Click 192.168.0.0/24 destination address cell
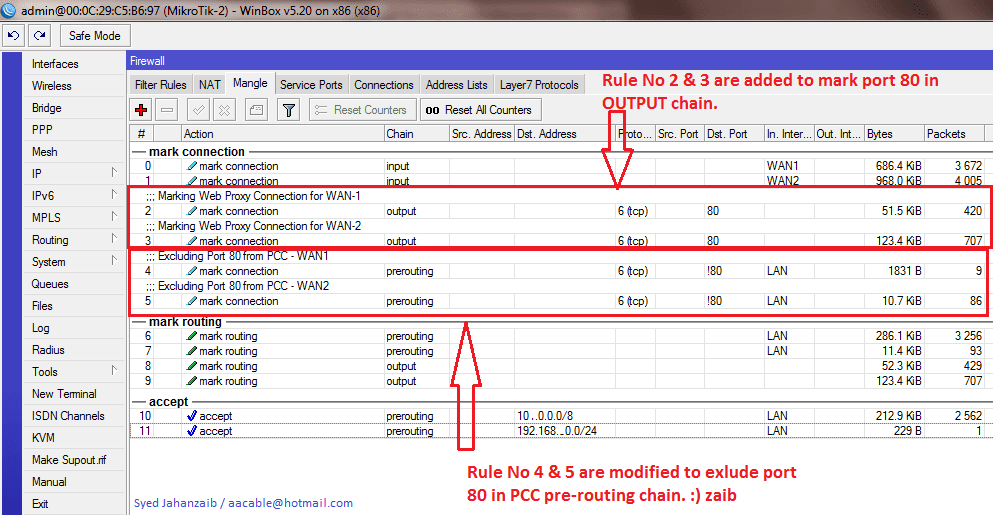The height and width of the screenshot is (515, 993). click(x=565, y=431)
